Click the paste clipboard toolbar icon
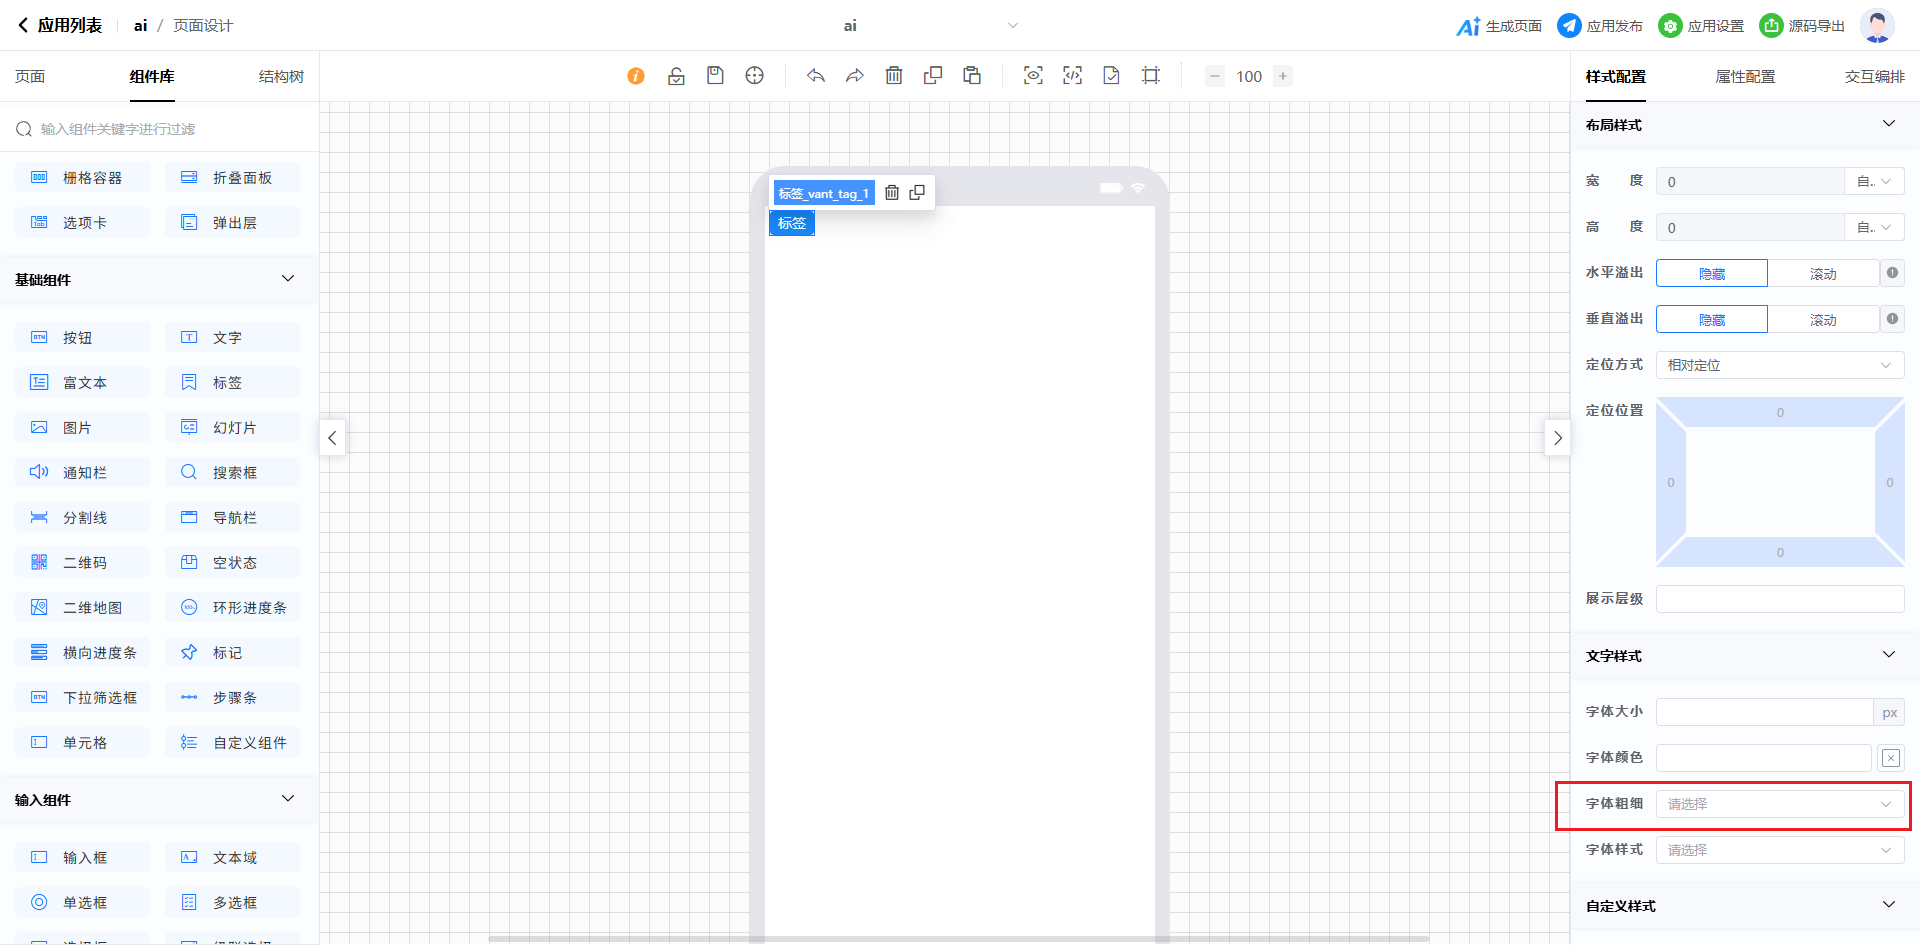The height and width of the screenshot is (945, 1920). point(972,76)
